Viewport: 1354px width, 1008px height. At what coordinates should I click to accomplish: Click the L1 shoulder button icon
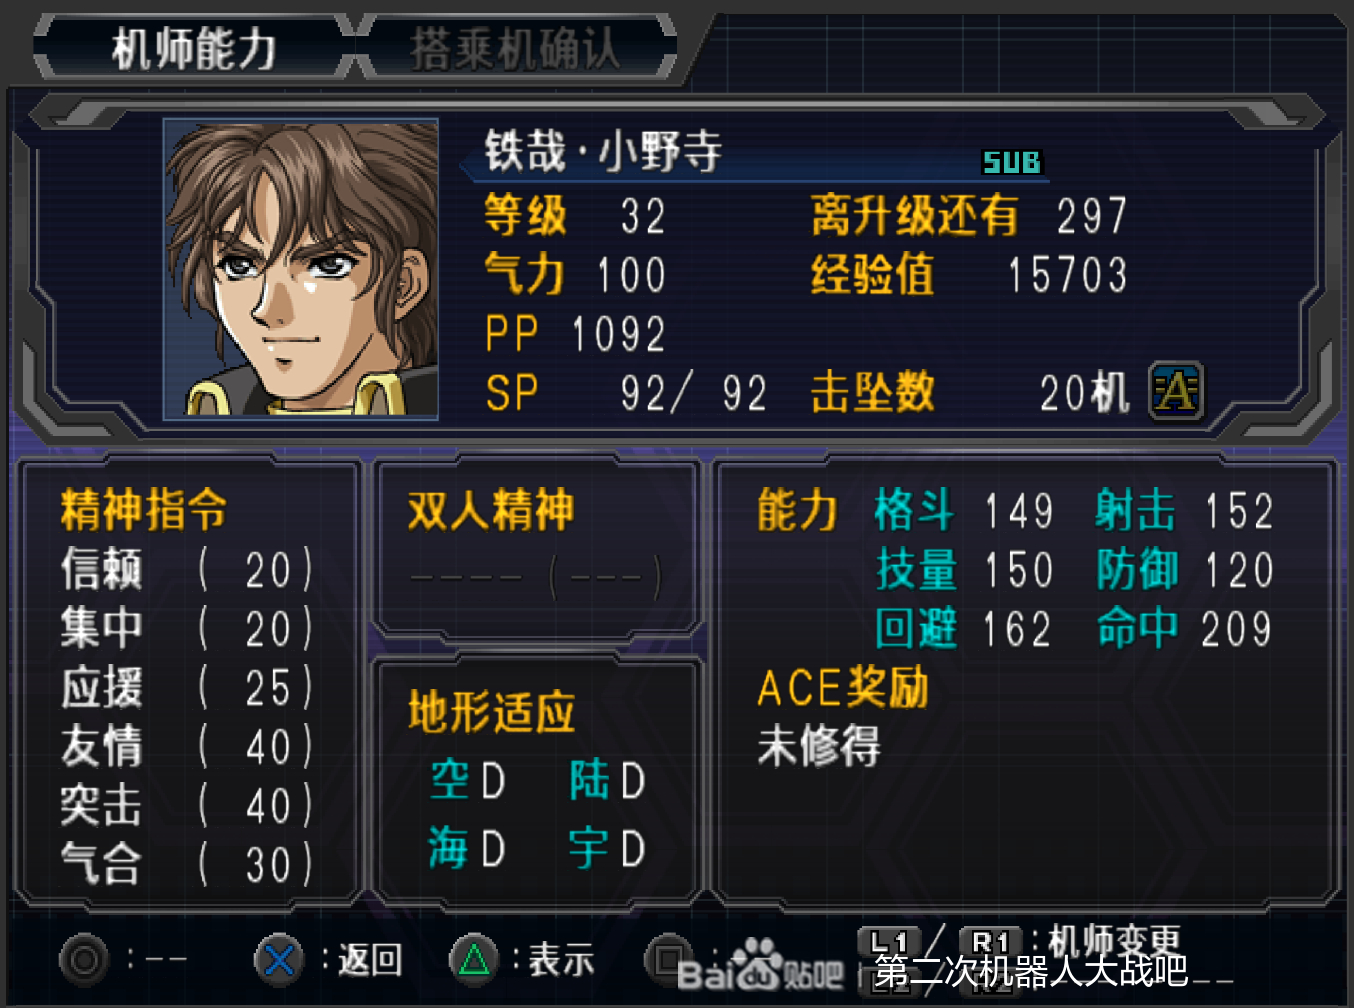pyautogui.click(x=889, y=942)
